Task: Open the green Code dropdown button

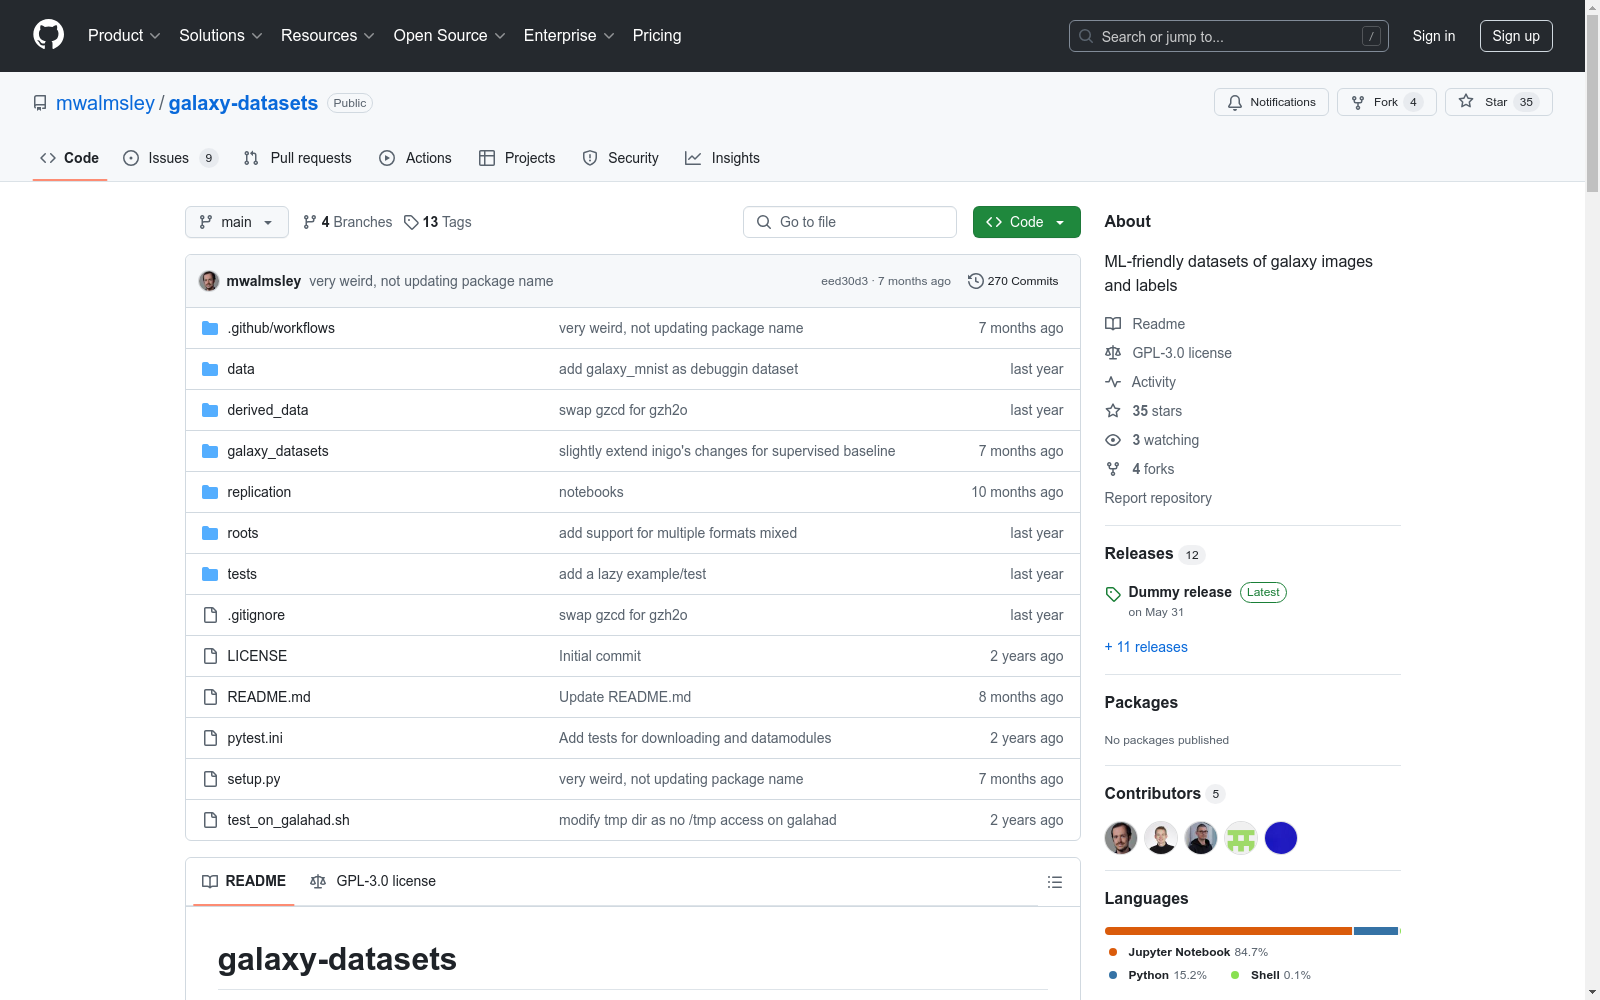Action: 1026,222
